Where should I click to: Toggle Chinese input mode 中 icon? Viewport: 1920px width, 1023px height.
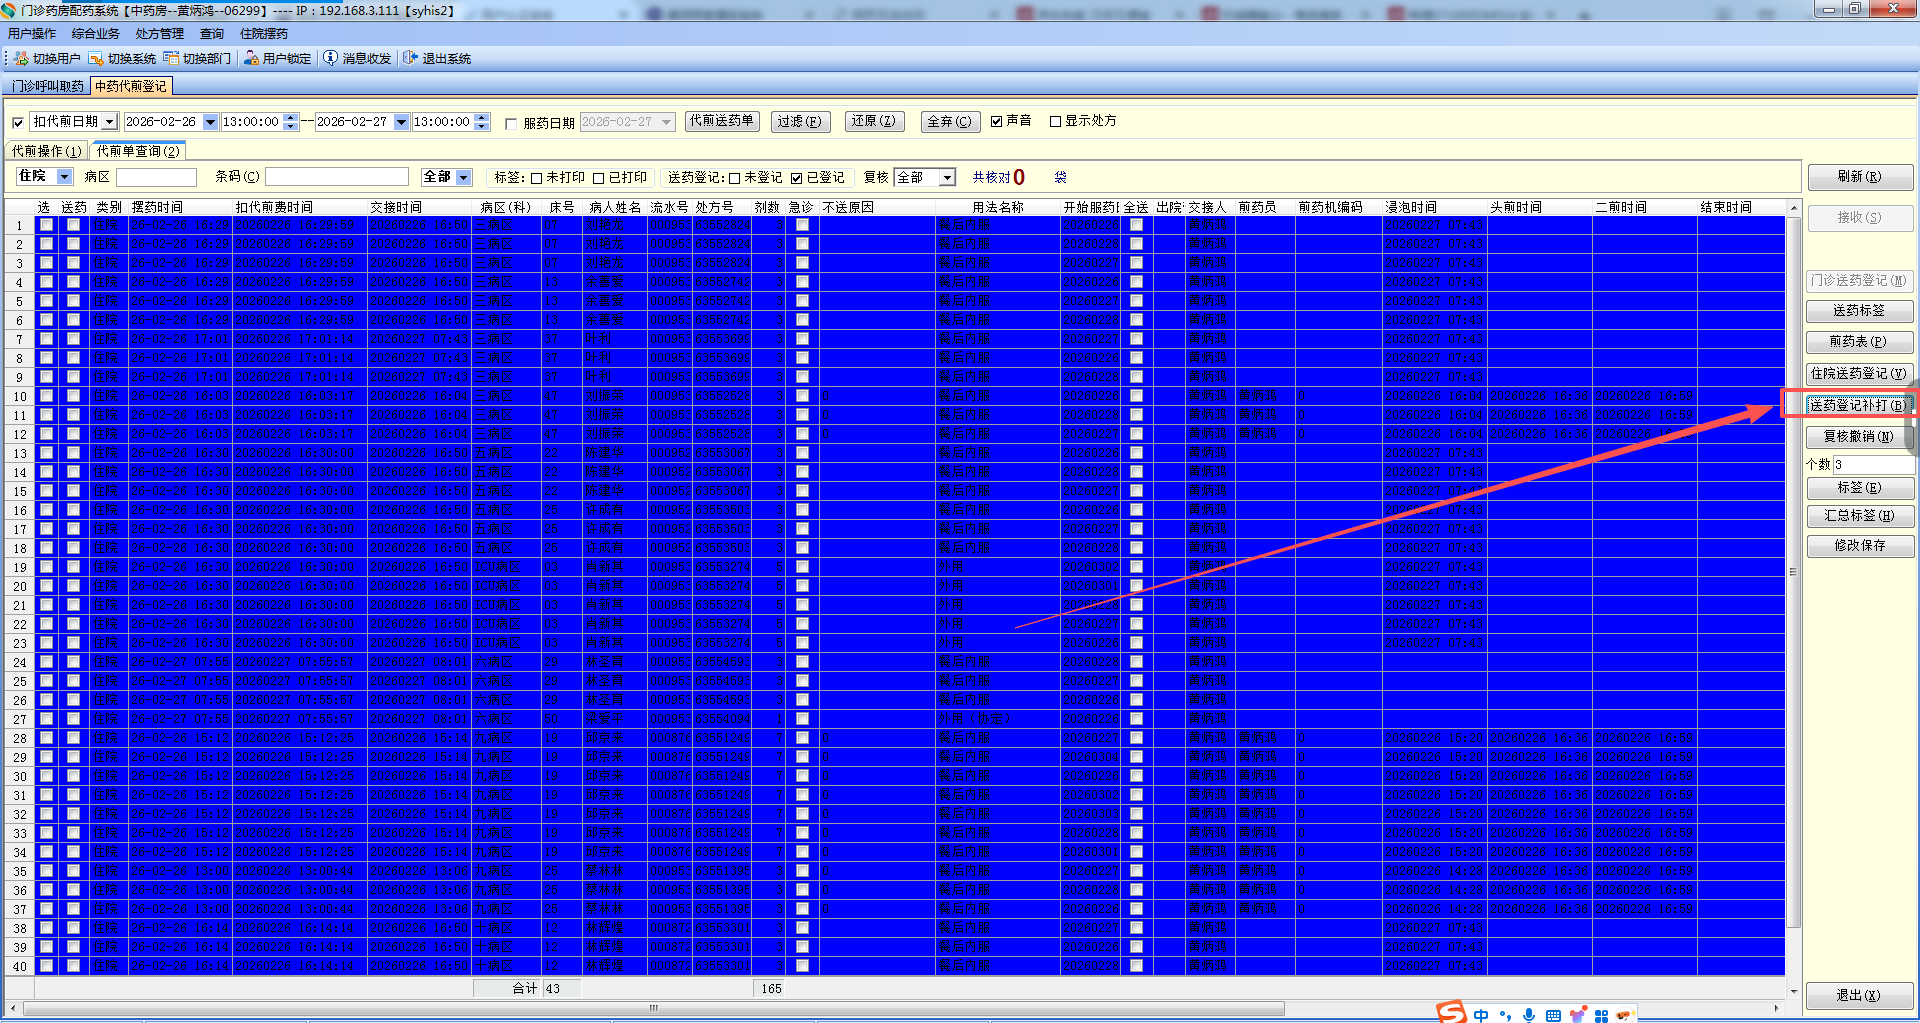coord(1481,1015)
